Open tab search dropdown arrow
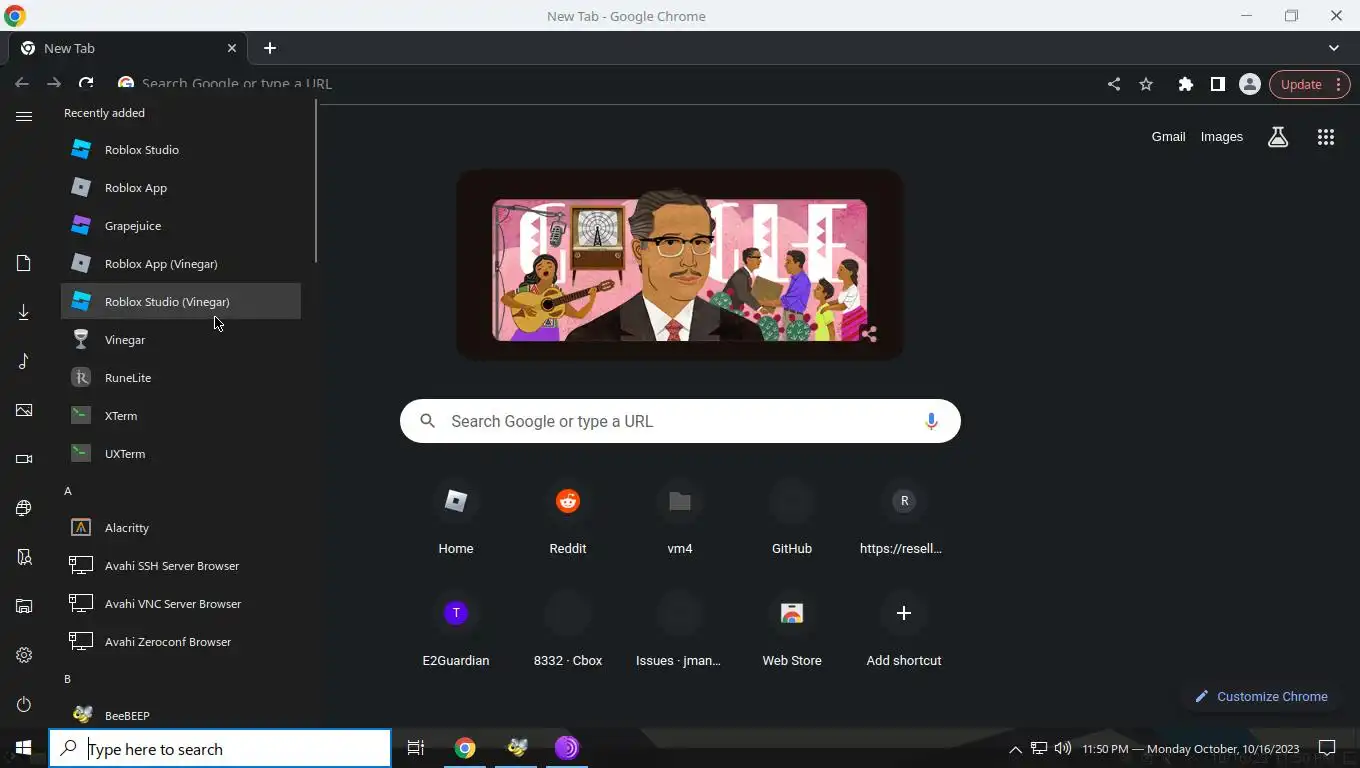Screen dimensions: 1360x768 coord(1334,48)
